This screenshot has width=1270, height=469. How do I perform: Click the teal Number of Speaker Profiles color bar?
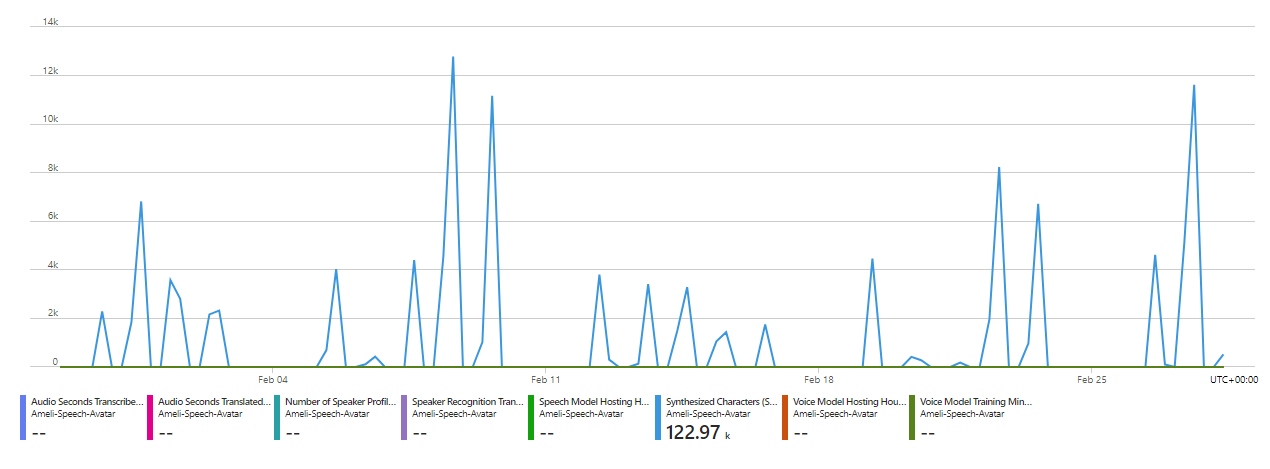pyautogui.click(x=277, y=418)
